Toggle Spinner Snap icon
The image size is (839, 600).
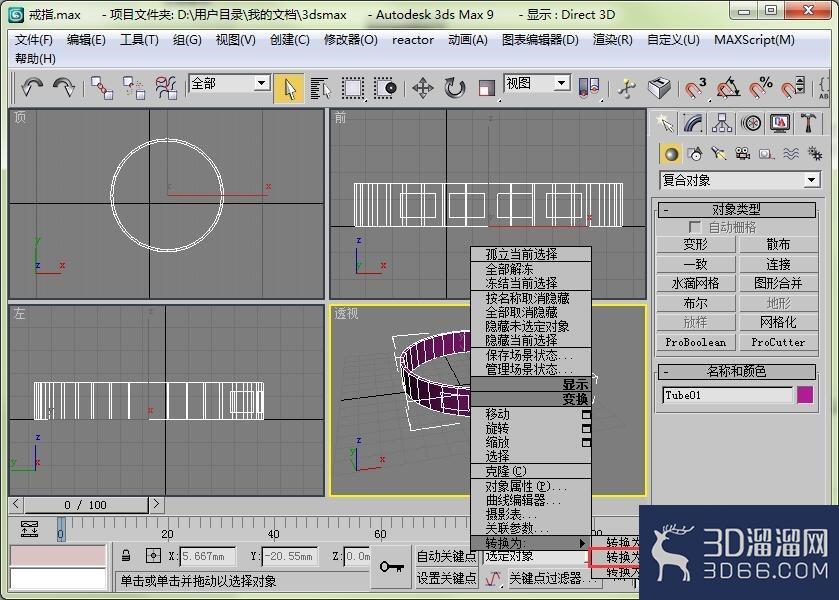792,88
